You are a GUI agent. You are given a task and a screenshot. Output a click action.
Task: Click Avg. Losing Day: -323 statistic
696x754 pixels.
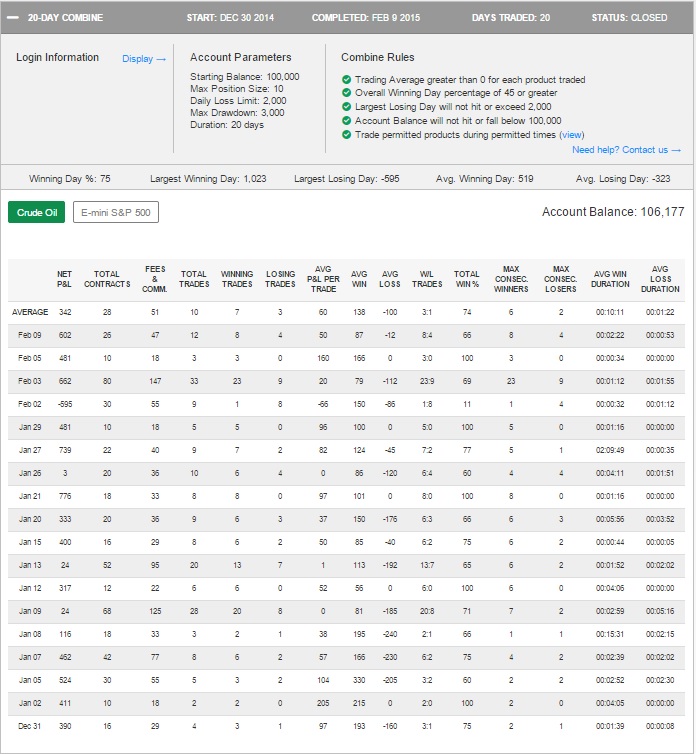point(623,179)
